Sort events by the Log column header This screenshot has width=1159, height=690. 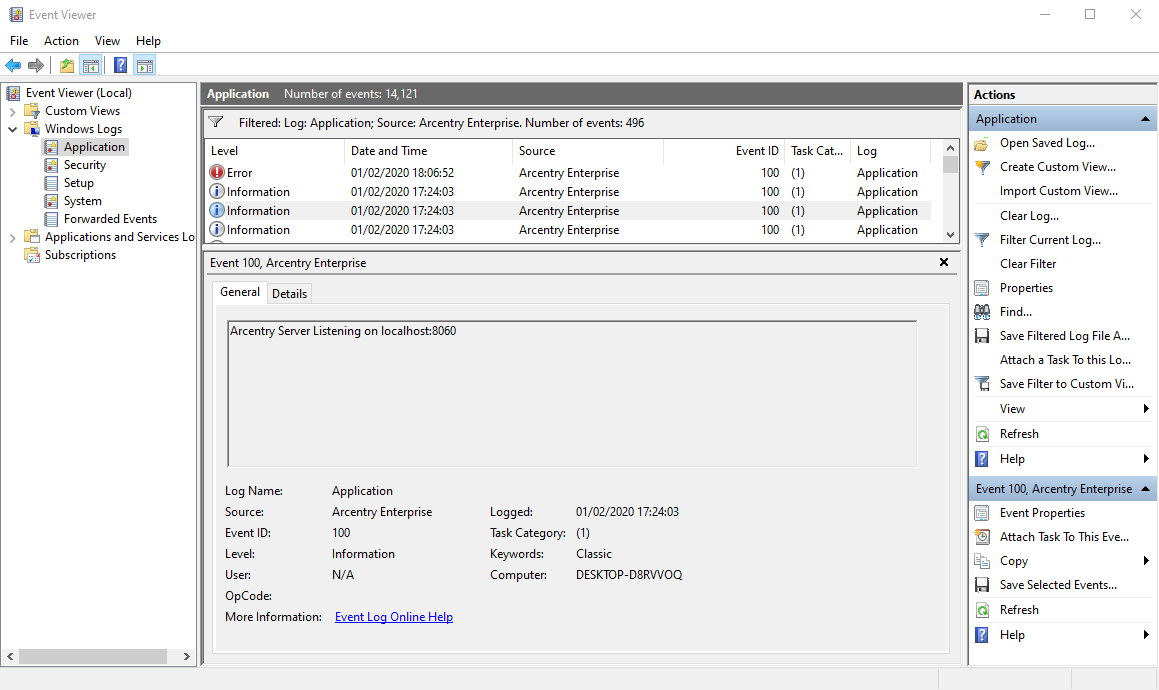click(x=890, y=151)
